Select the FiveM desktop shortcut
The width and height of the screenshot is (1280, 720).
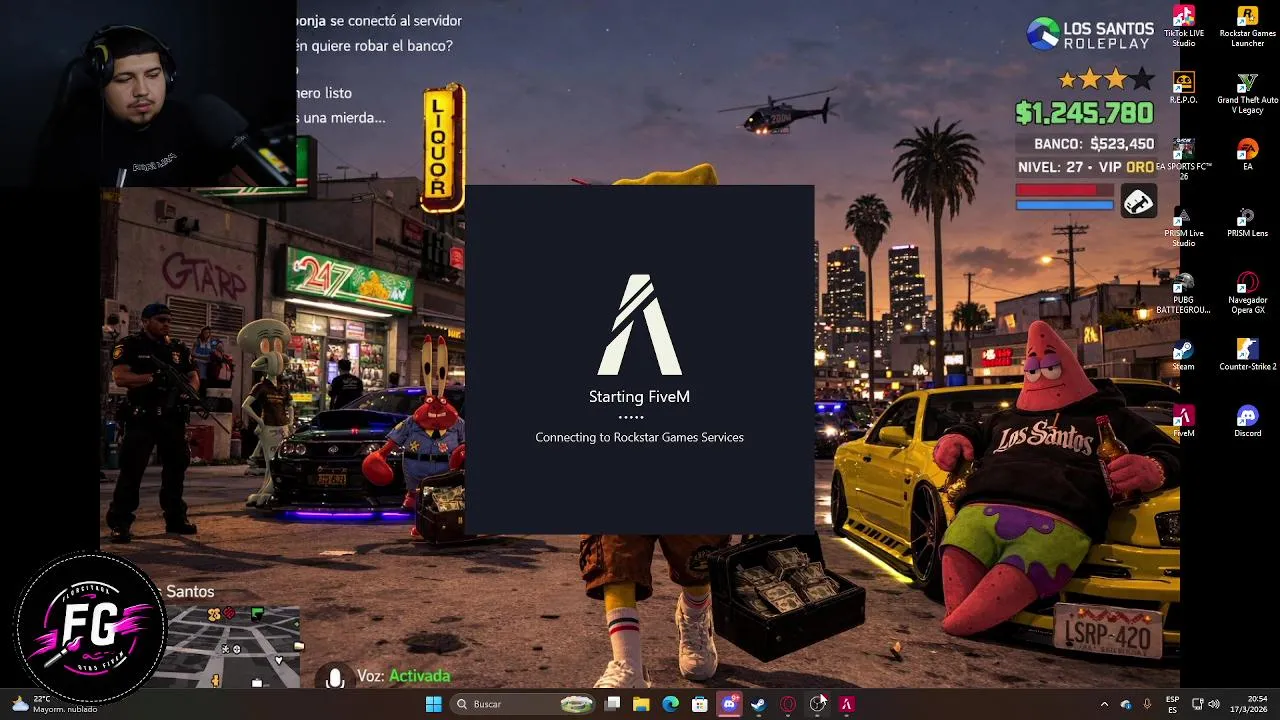[1183, 421]
